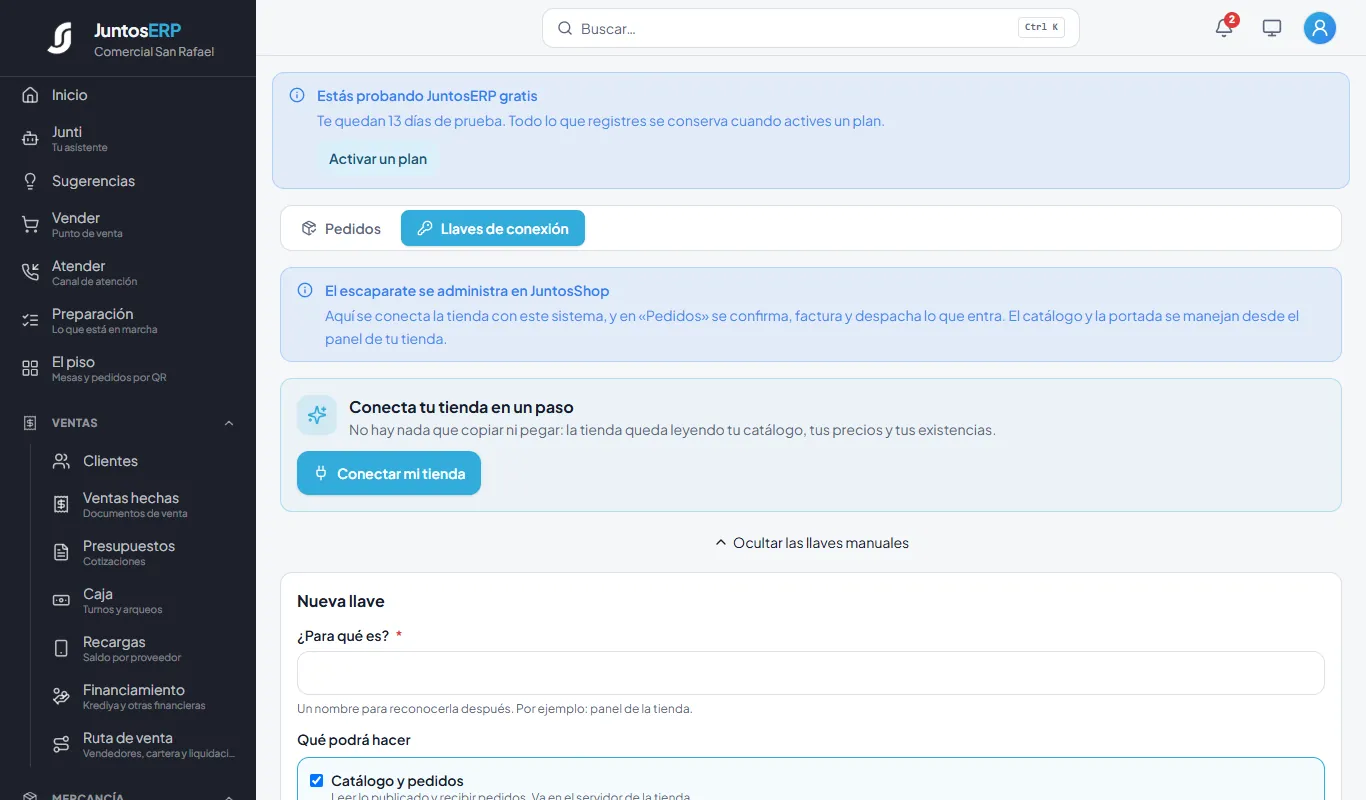Click the Conectar mi tienda button

click(389, 473)
